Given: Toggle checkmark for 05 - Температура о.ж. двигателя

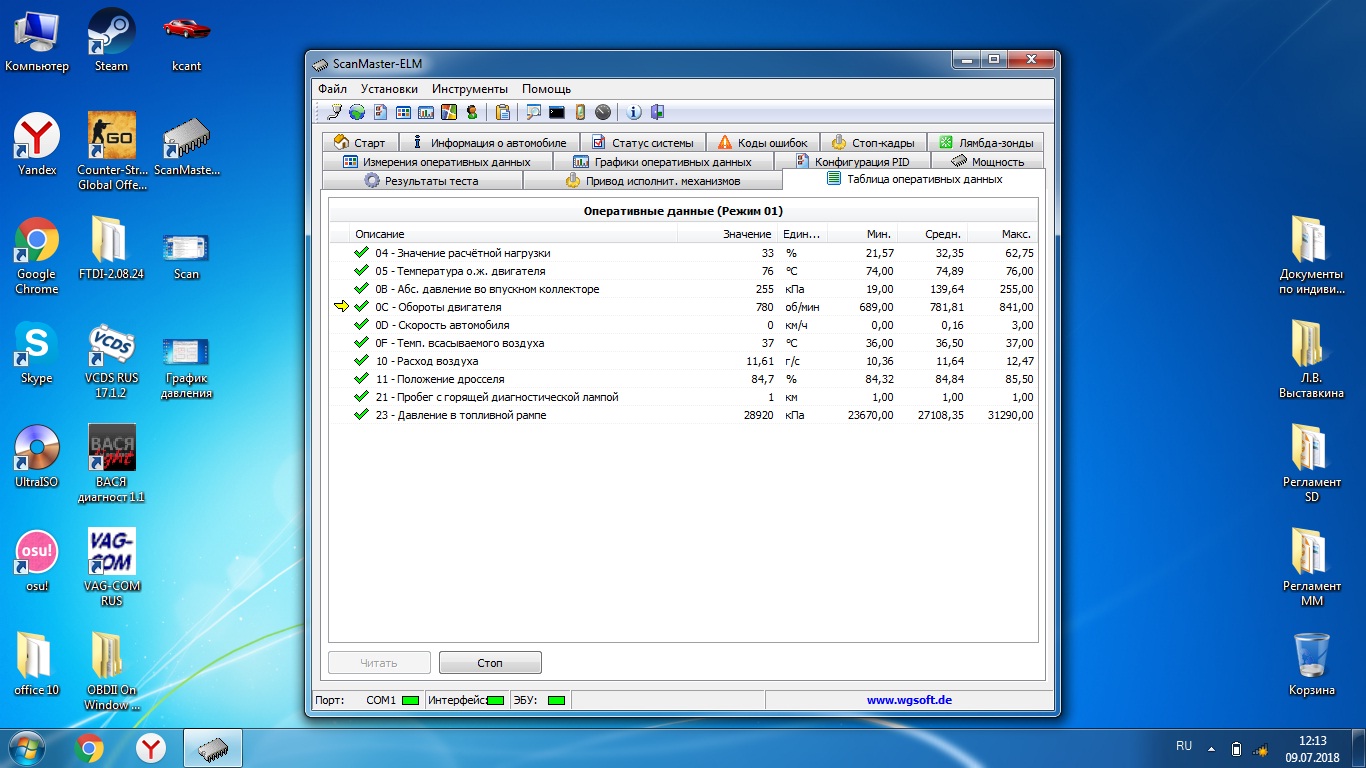Looking at the screenshot, I should pos(361,271).
